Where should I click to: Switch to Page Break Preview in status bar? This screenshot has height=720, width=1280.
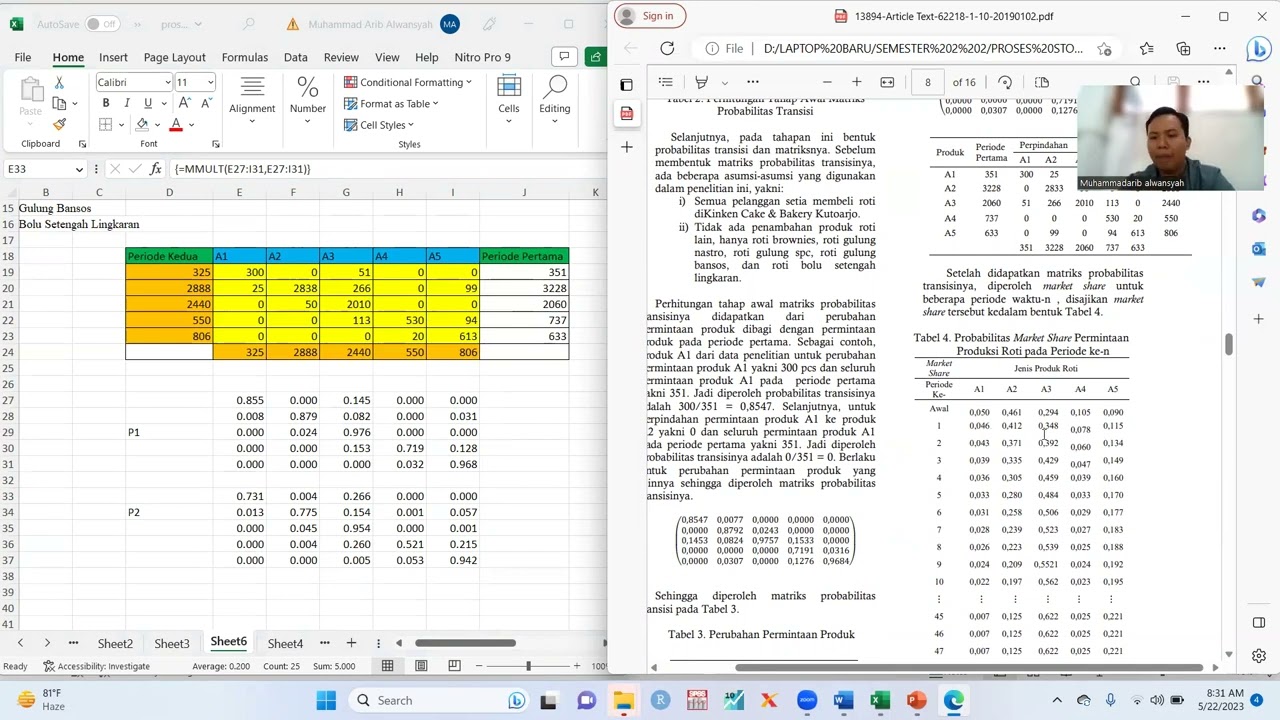point(454,666)
